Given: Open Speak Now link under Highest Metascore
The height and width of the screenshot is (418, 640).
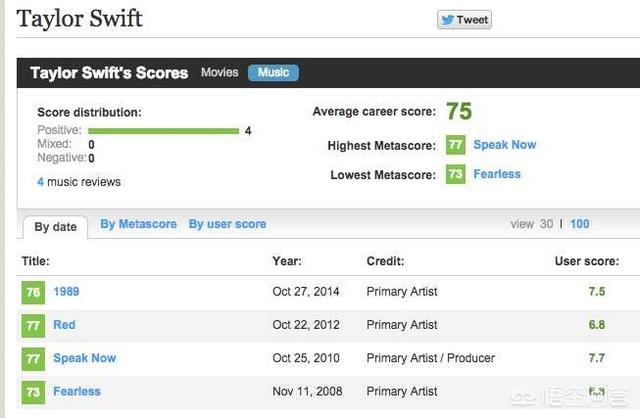Looking at the screenshot, I should click(505, 145).
